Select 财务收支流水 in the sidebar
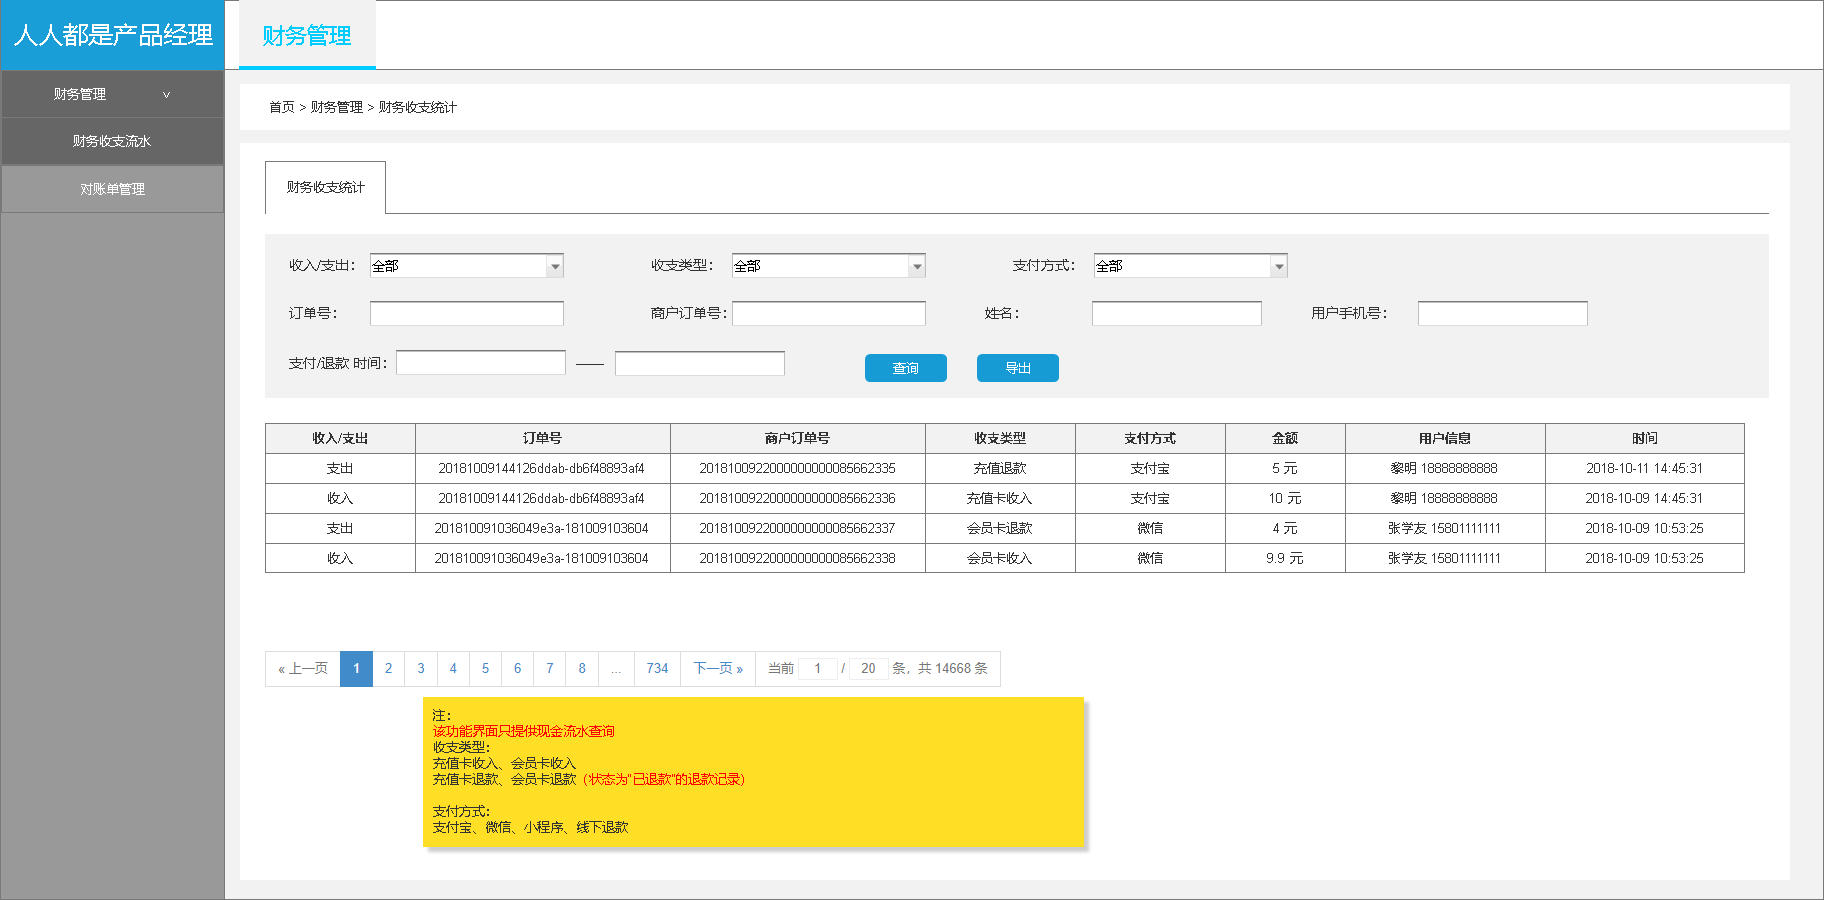 tap(112, 140)
